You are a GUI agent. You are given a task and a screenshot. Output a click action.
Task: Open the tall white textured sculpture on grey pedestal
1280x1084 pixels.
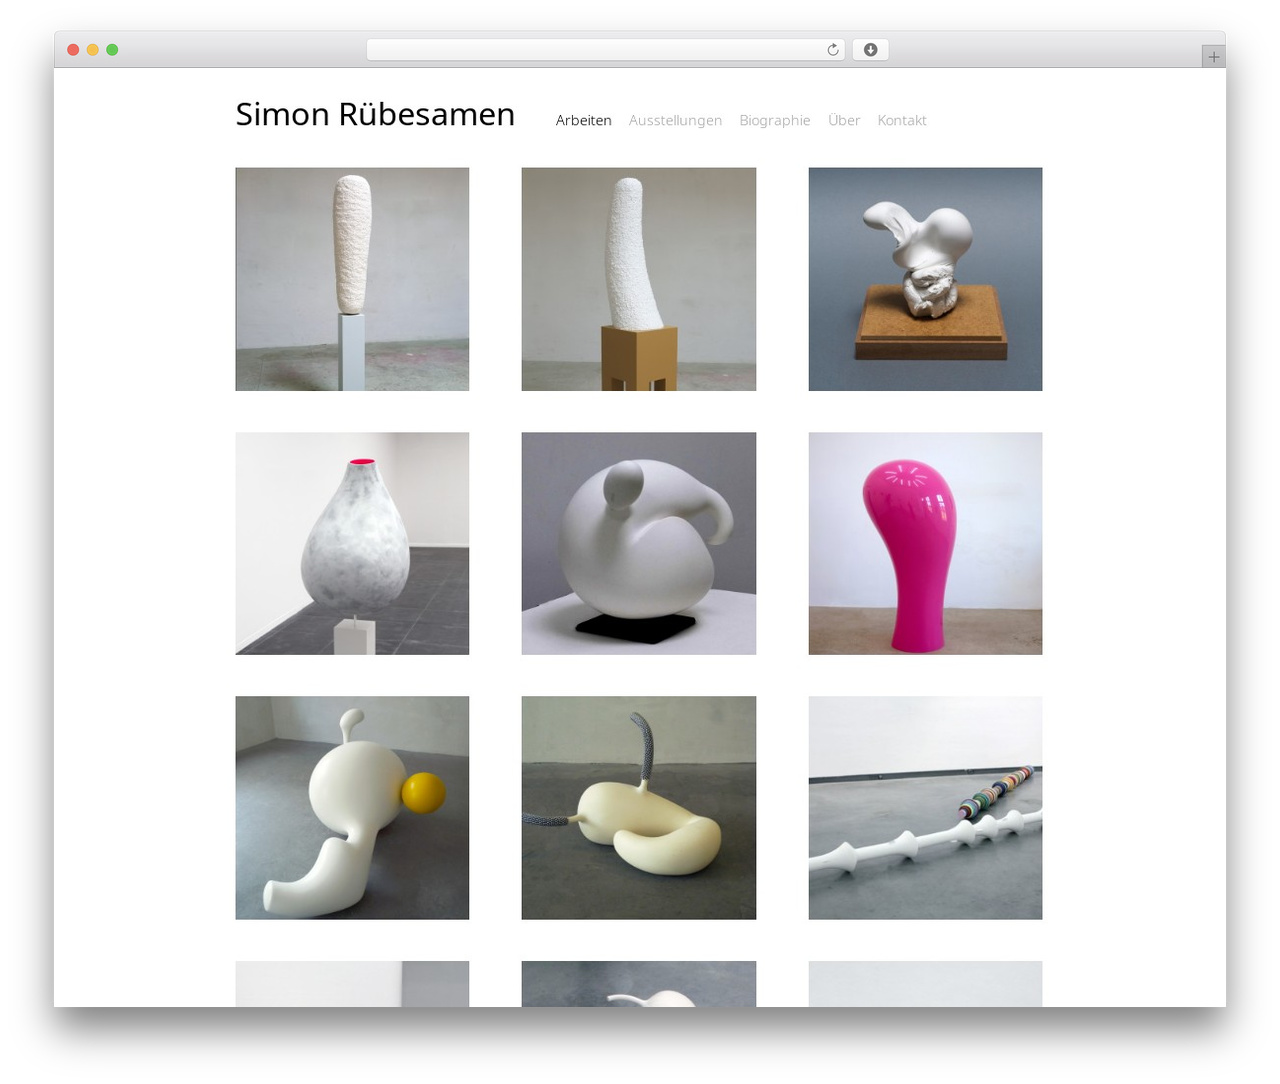tap(352, 279)
